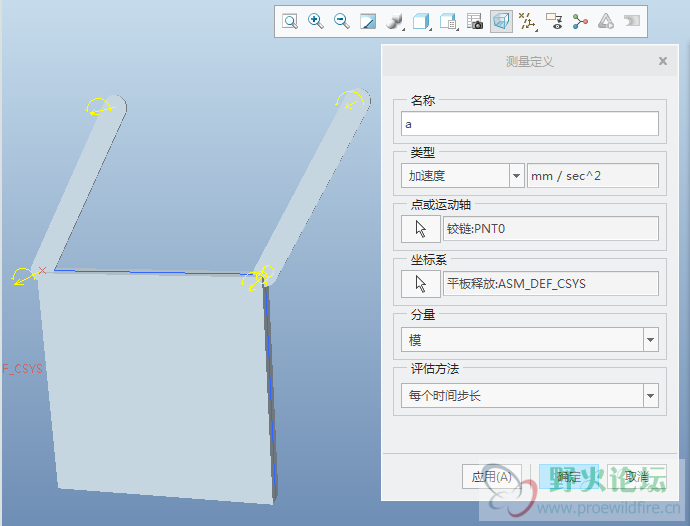Close the 测量定义 dialog
The width and height of the screenshot is (690, 526).
pyautogui.click(x=663, y=61)
